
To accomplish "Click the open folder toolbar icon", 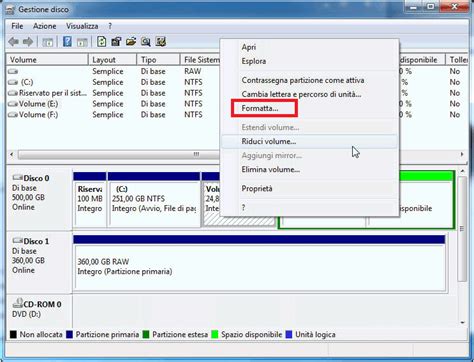I will [131, 42].
